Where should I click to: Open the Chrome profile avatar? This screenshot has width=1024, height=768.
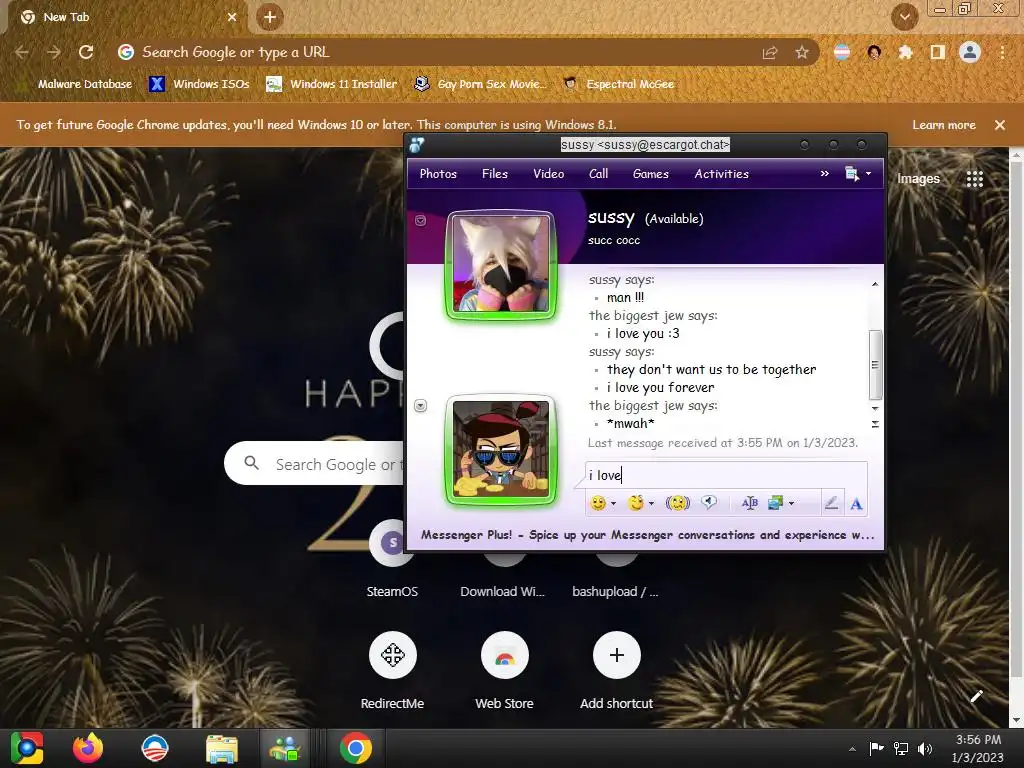point(970,52)
